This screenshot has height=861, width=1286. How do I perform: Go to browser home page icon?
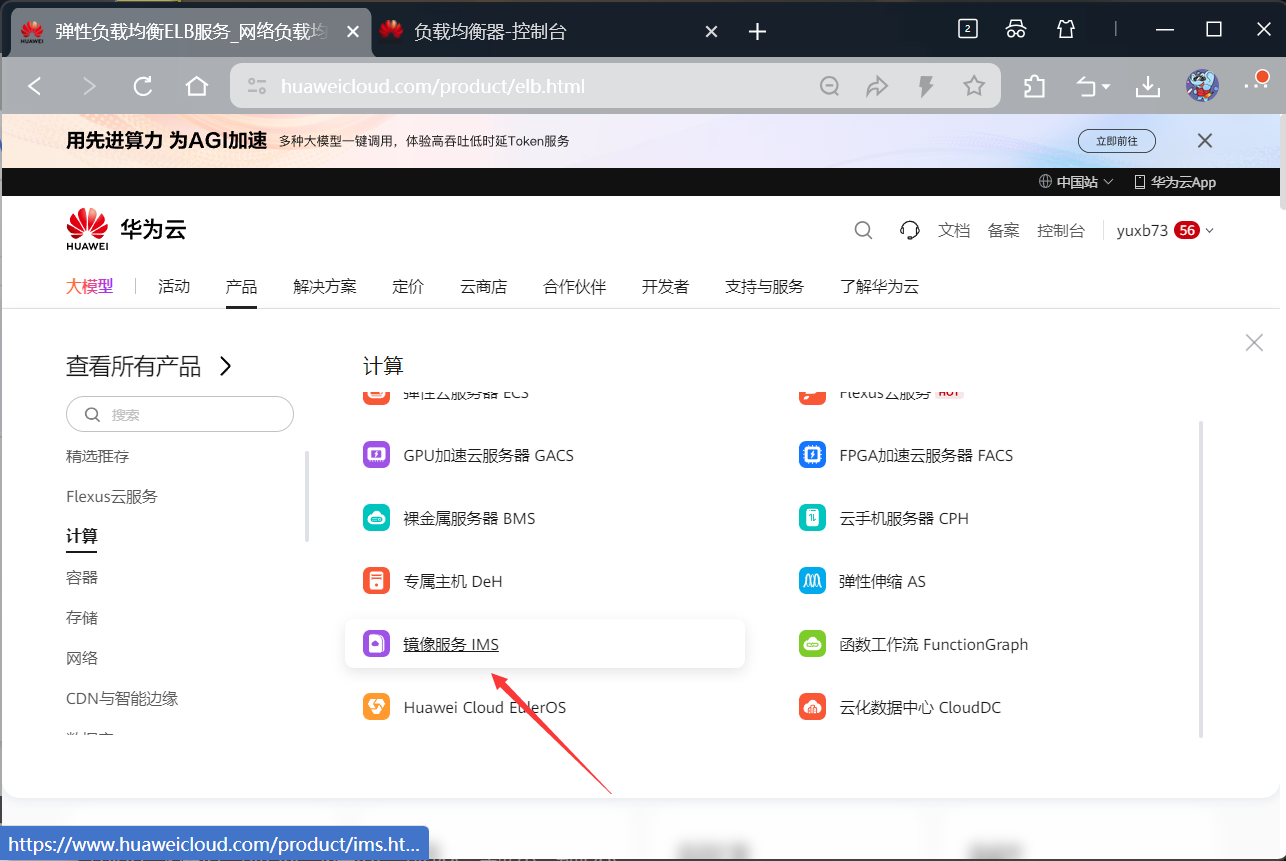(x=197, y=86)
